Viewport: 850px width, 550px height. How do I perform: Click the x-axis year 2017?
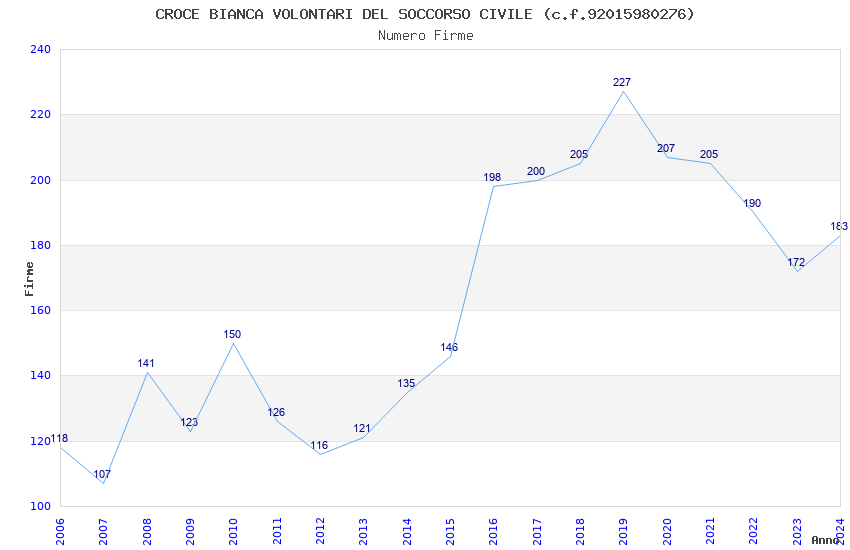point(537,531)
